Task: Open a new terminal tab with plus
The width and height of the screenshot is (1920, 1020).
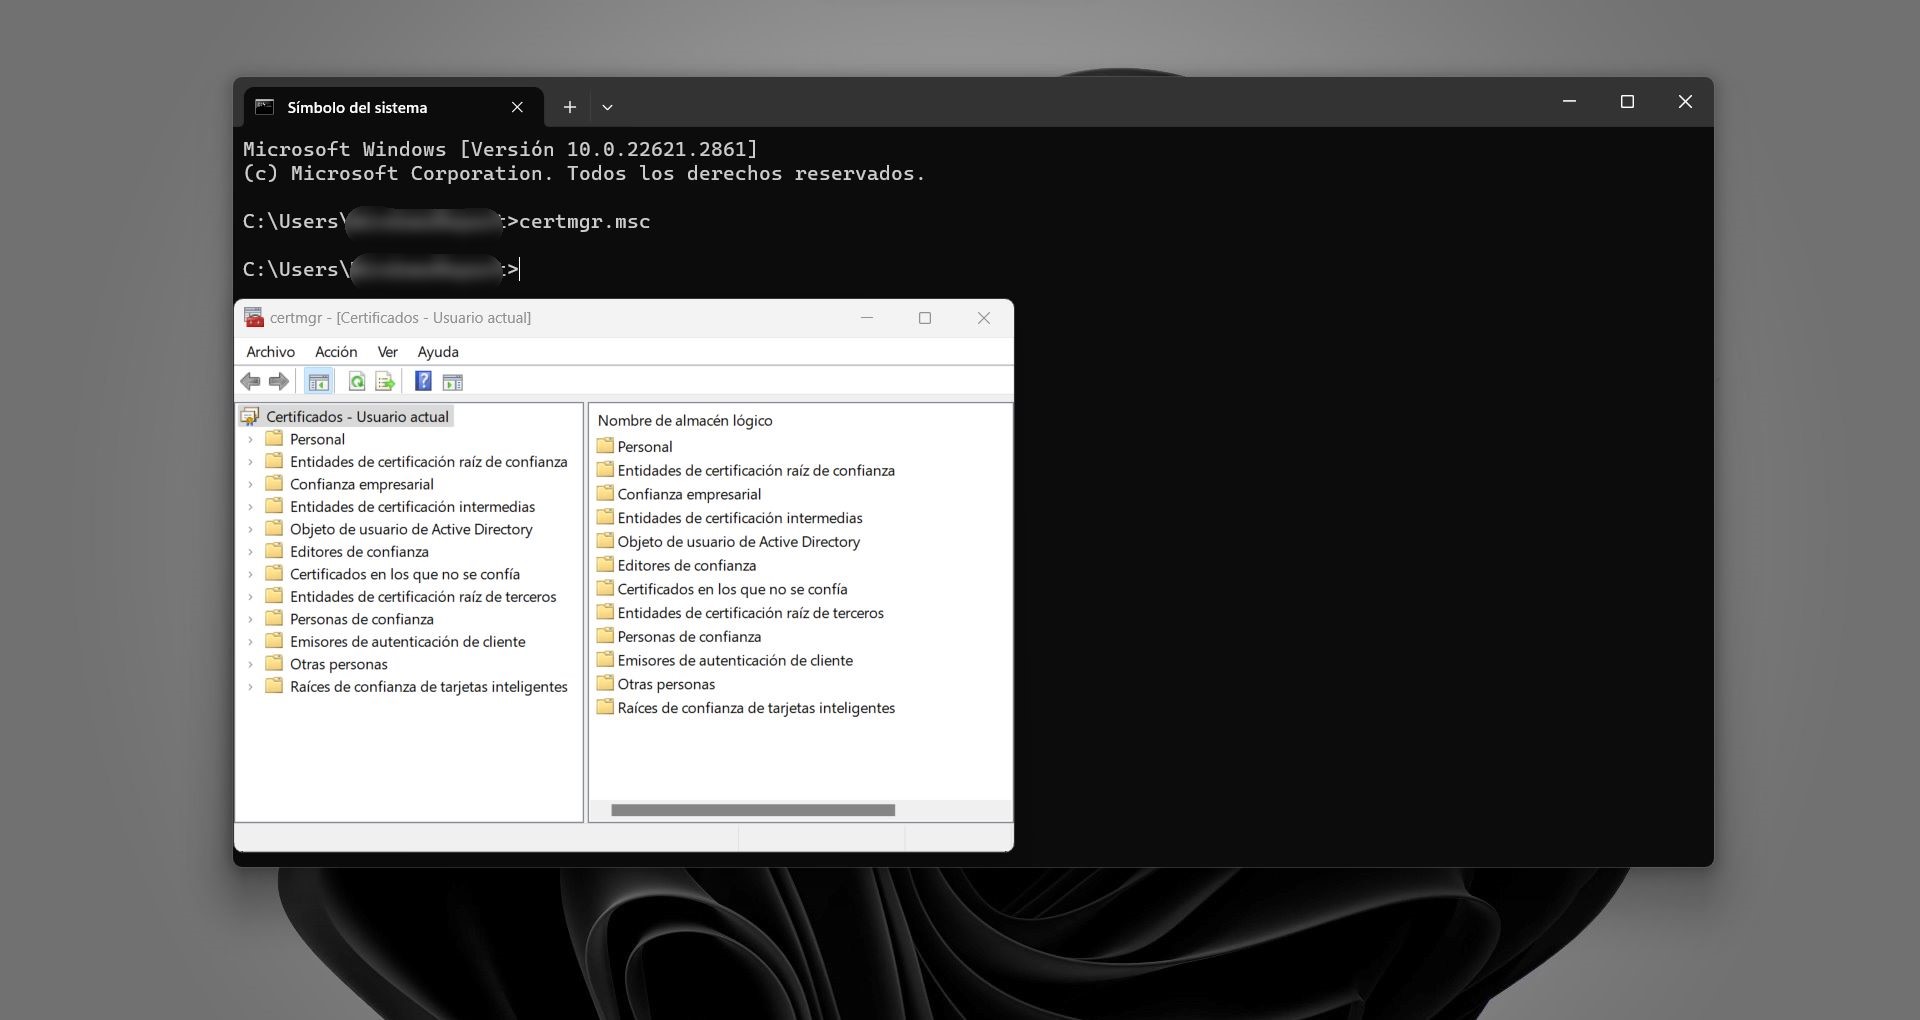Action: pos(569,107)
